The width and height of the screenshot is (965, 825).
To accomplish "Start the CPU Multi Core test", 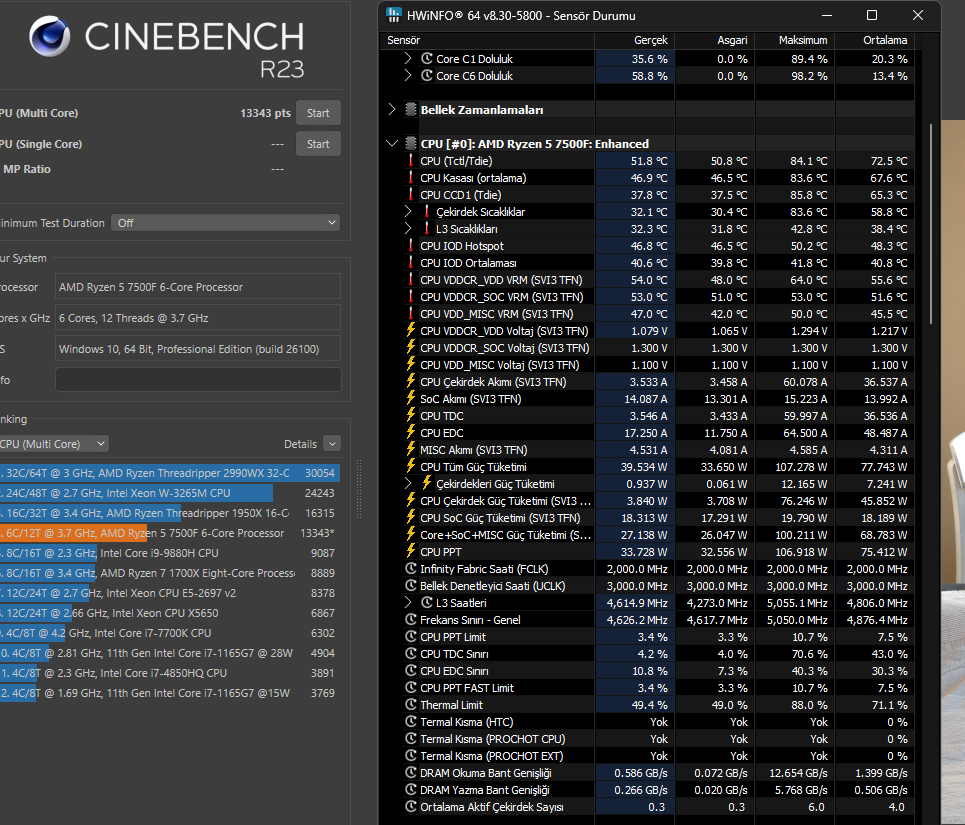I will (x=318, y=113).
